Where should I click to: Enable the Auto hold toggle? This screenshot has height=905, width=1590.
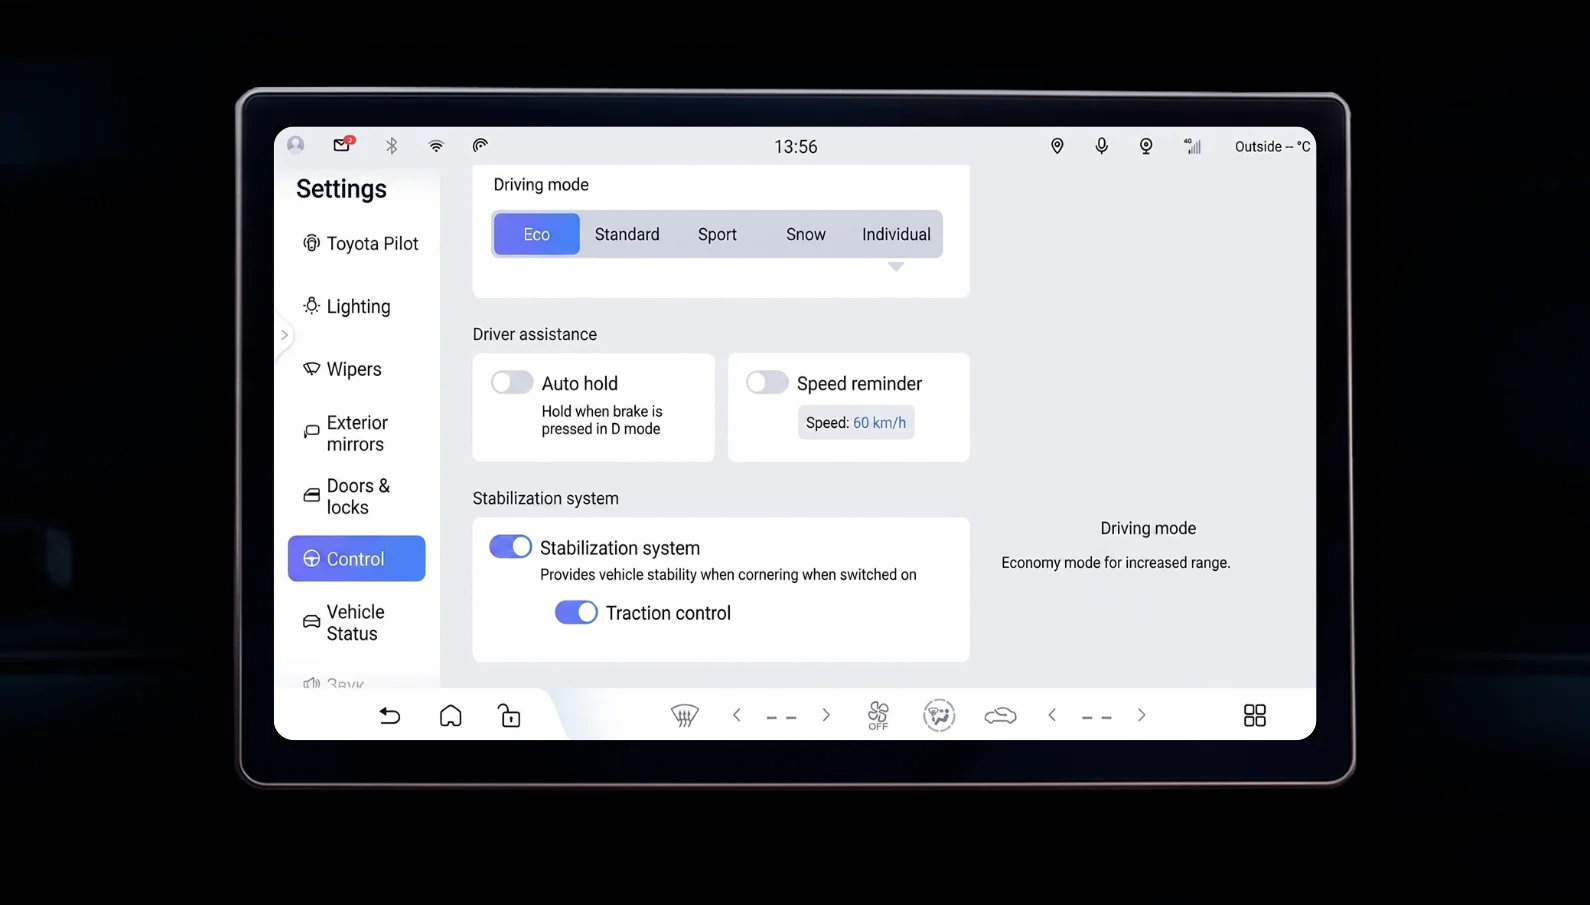512,382
